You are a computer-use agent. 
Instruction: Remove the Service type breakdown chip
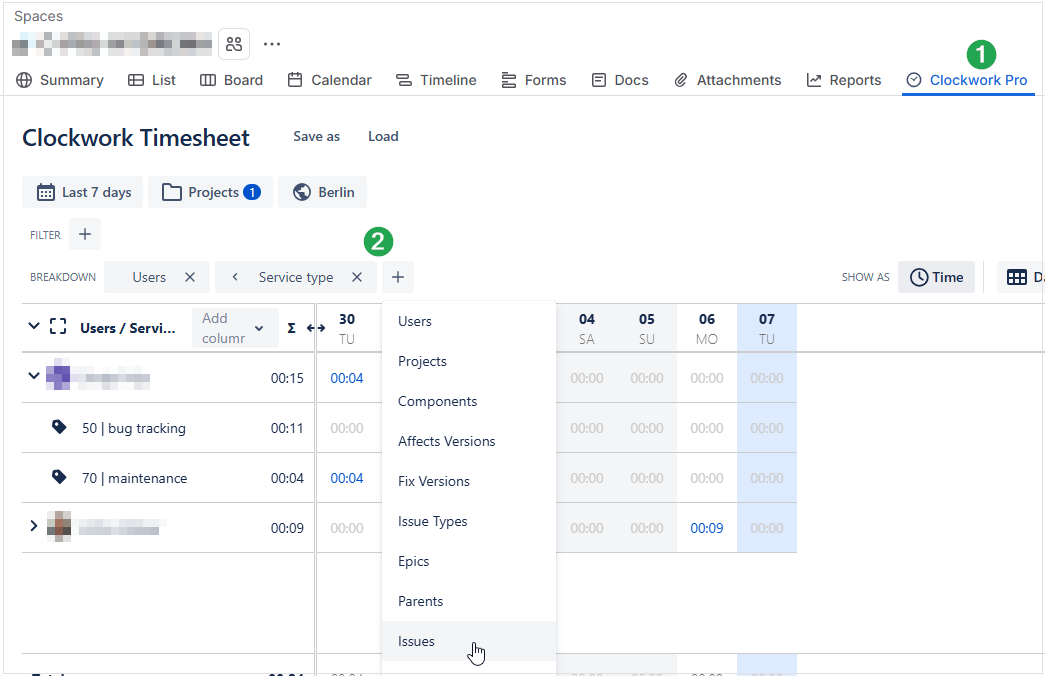(357, 277)
